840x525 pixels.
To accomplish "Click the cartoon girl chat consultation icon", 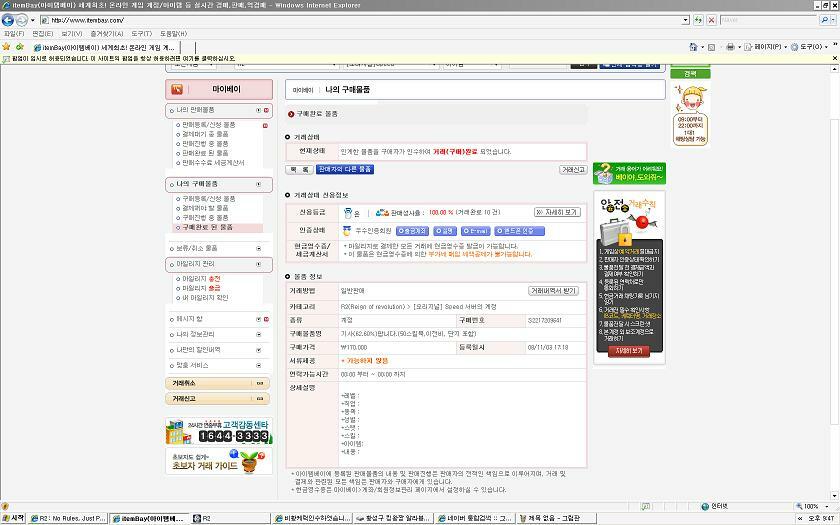I will (x=690, y=115).
